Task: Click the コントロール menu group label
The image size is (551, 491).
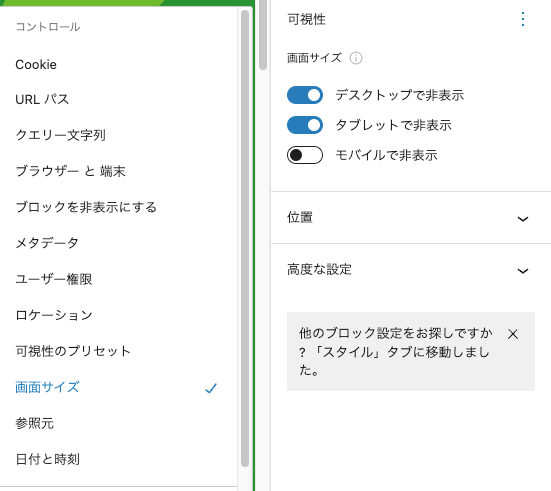Action: [x=48, y=27]
